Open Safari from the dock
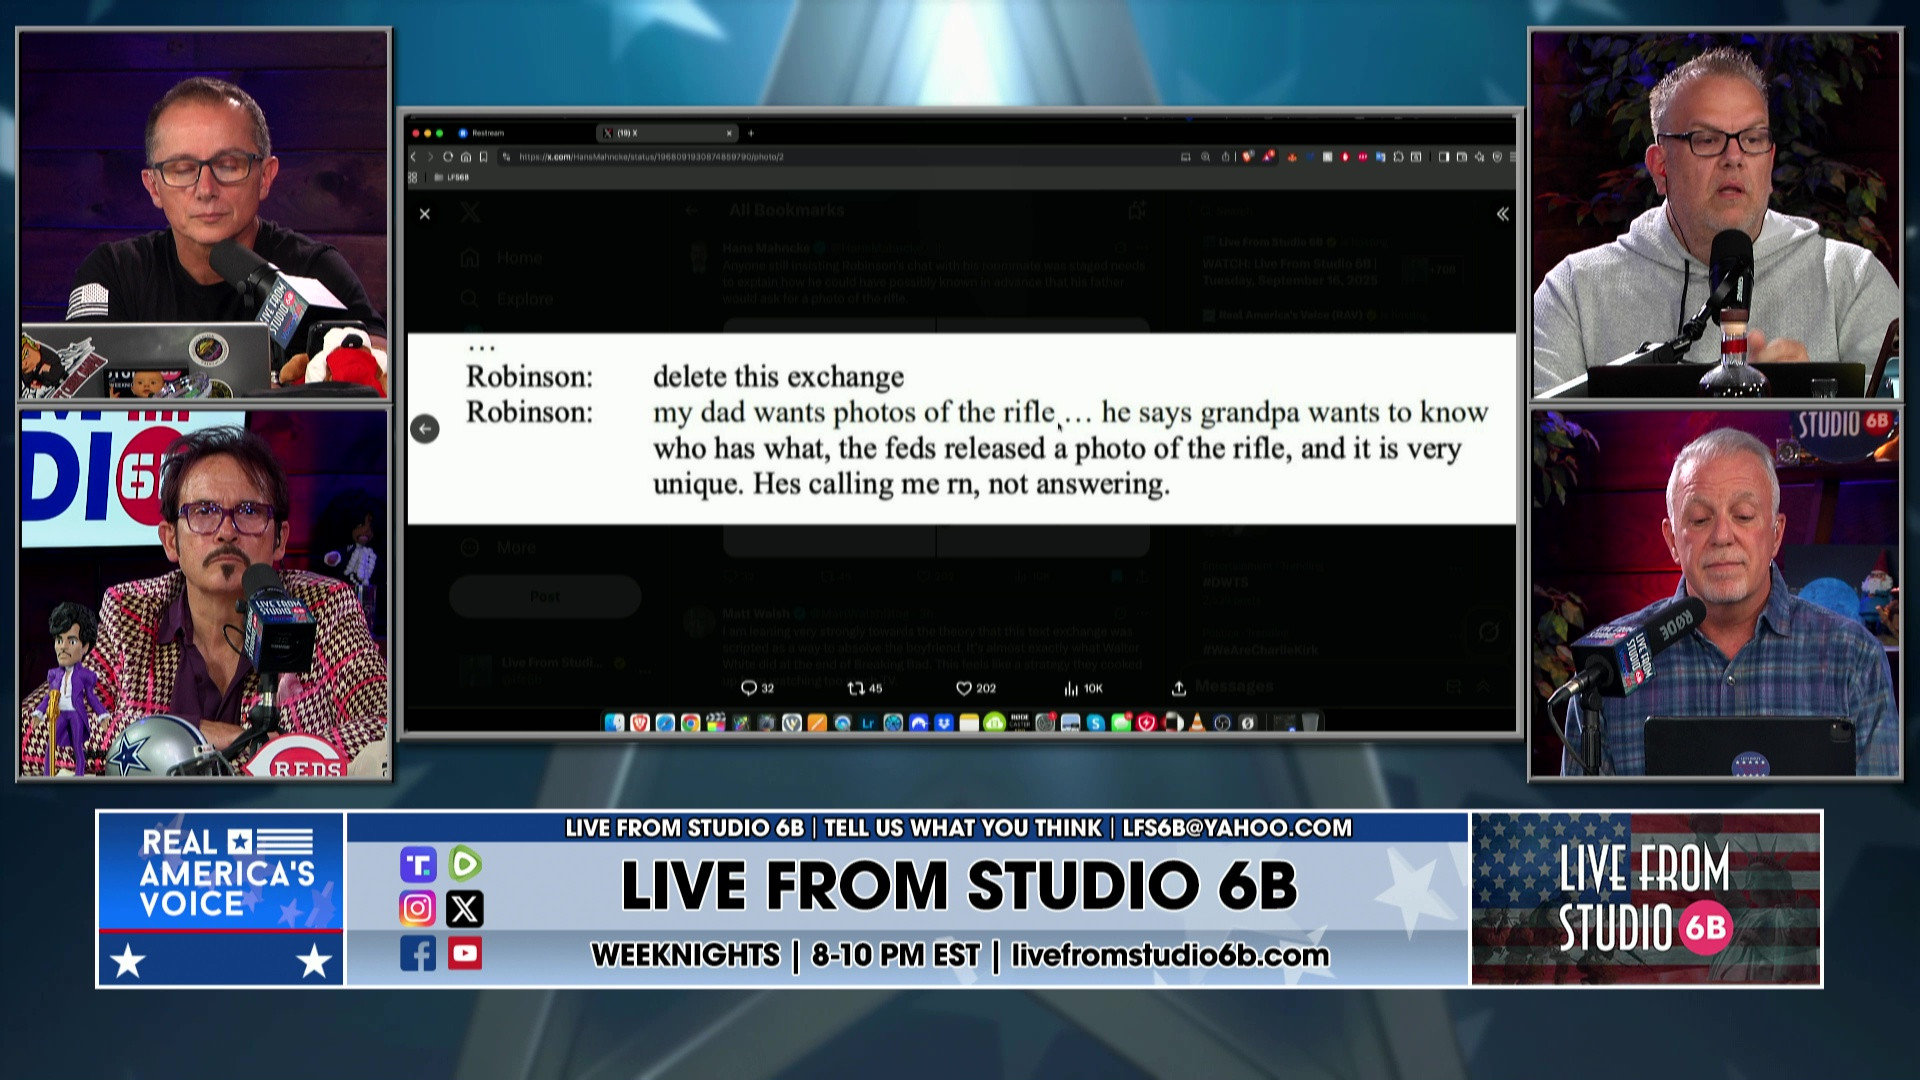 click(x=665, y=722)
